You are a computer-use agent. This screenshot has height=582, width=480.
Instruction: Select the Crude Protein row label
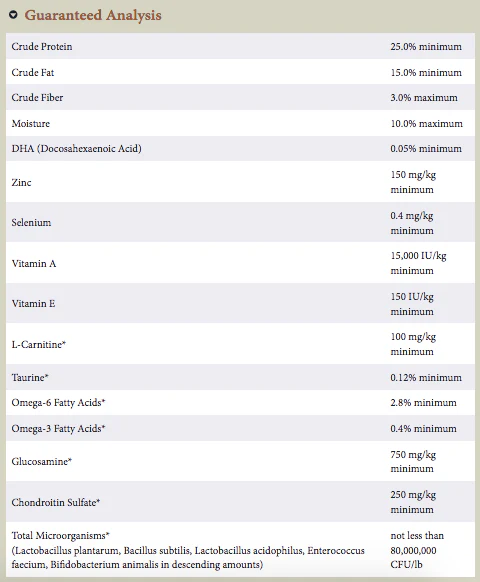[42, 46]
